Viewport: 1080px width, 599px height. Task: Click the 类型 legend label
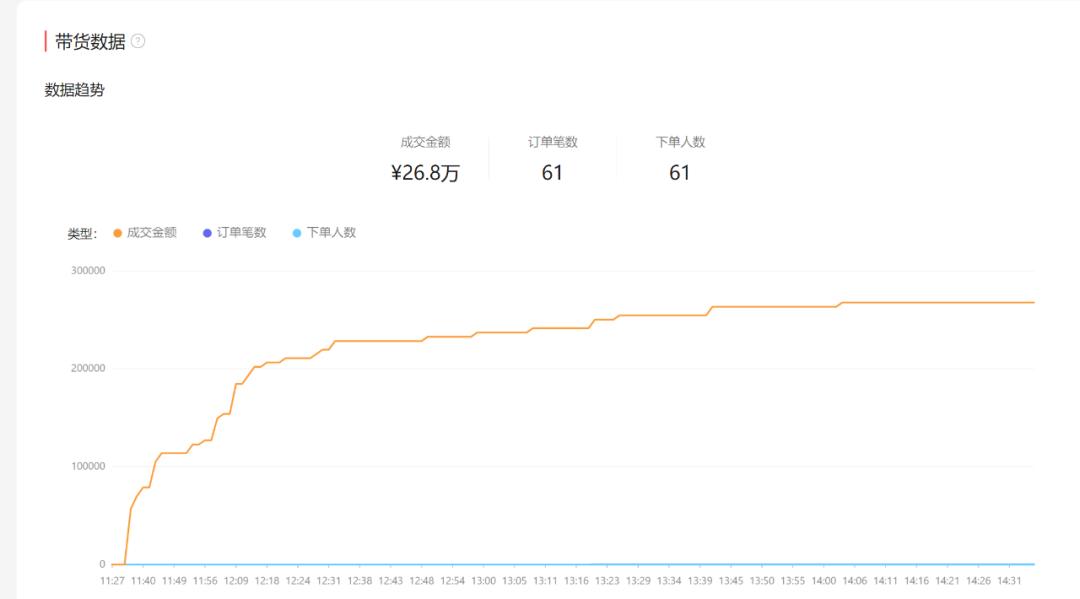79,232
